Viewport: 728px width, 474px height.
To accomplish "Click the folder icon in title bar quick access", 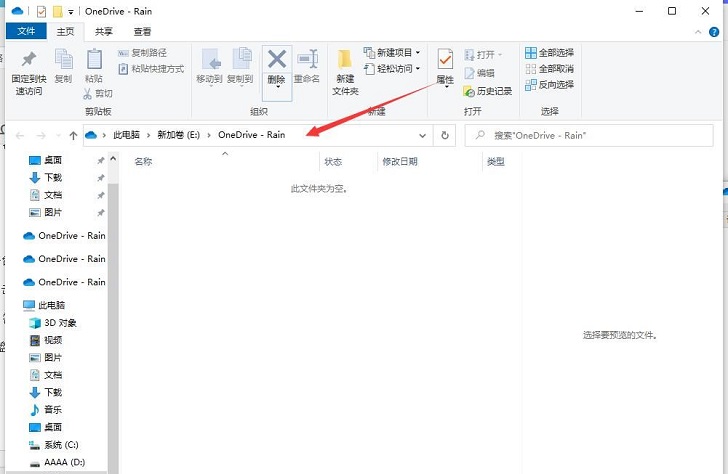I will pos(58,11).
